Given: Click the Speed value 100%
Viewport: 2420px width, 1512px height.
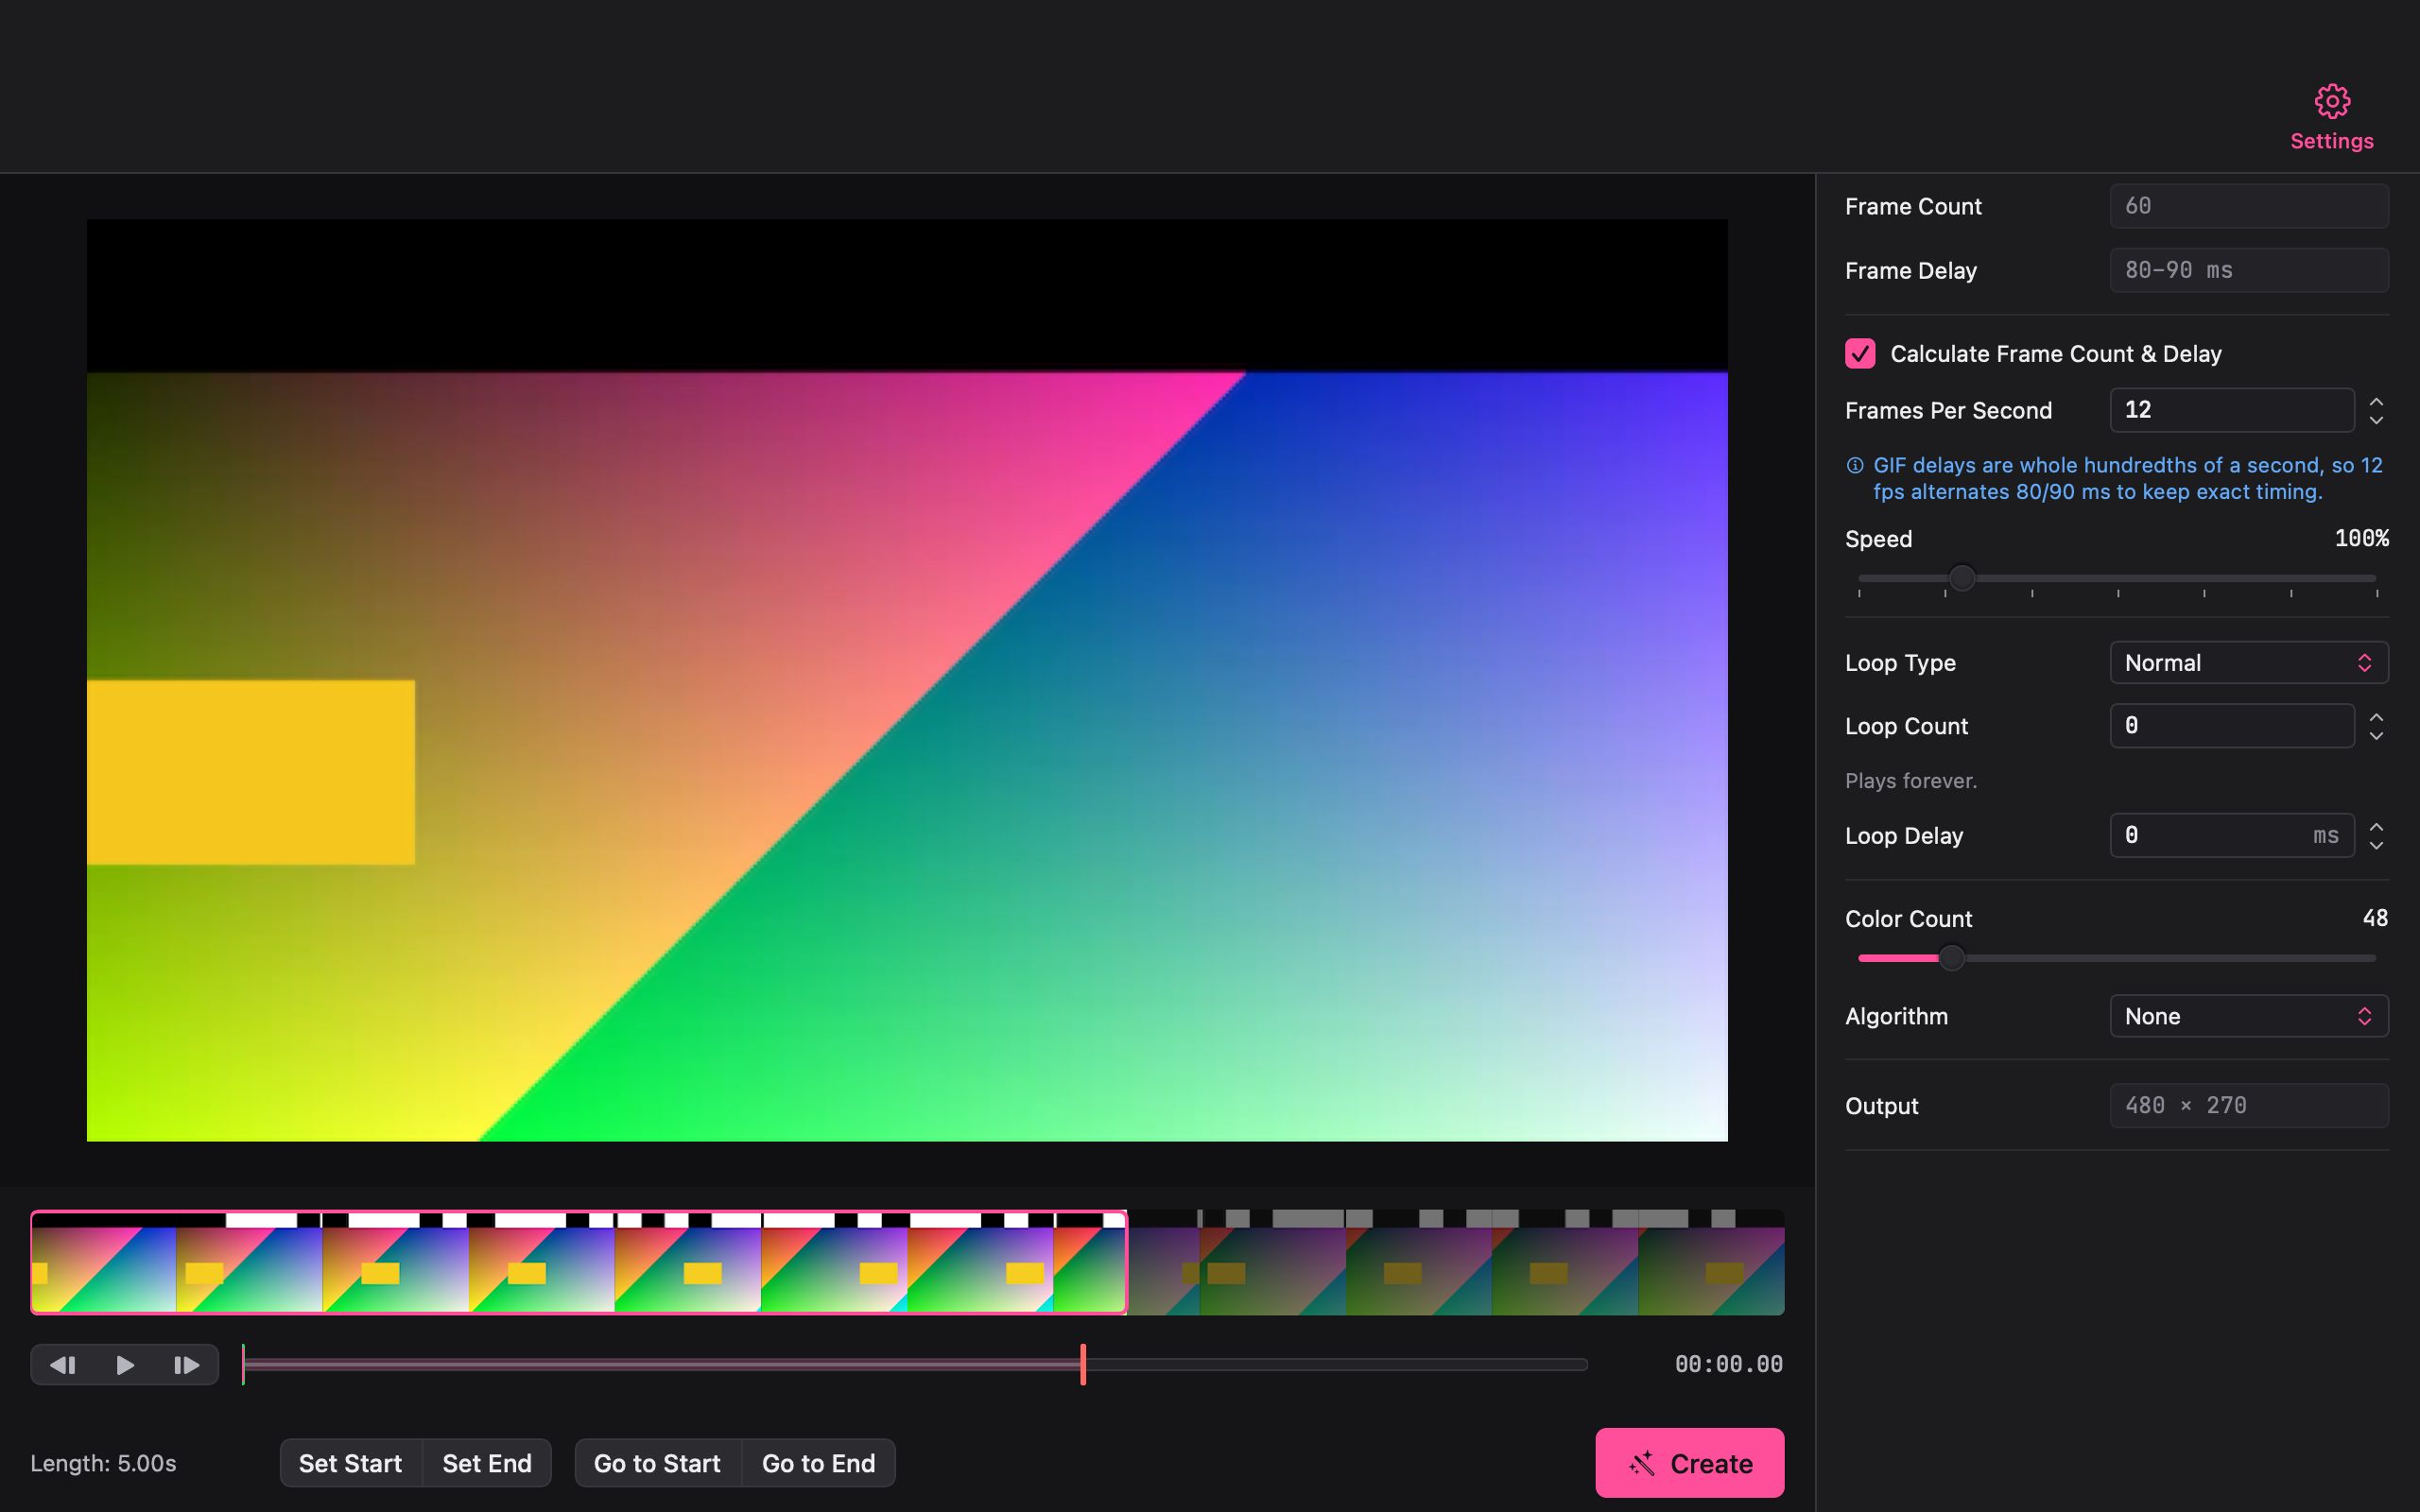Looking at the screenshot, I should (x=2361, y=538).
